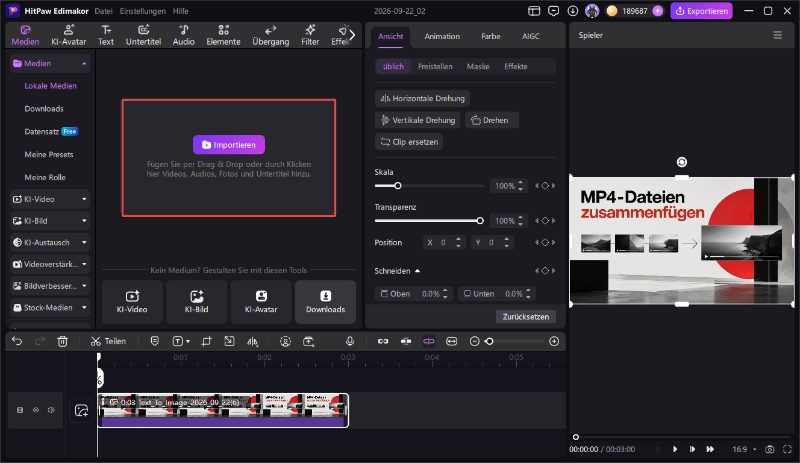Show more top tabs with right chevron
The image size is (800, 463).
click(352, 35)
